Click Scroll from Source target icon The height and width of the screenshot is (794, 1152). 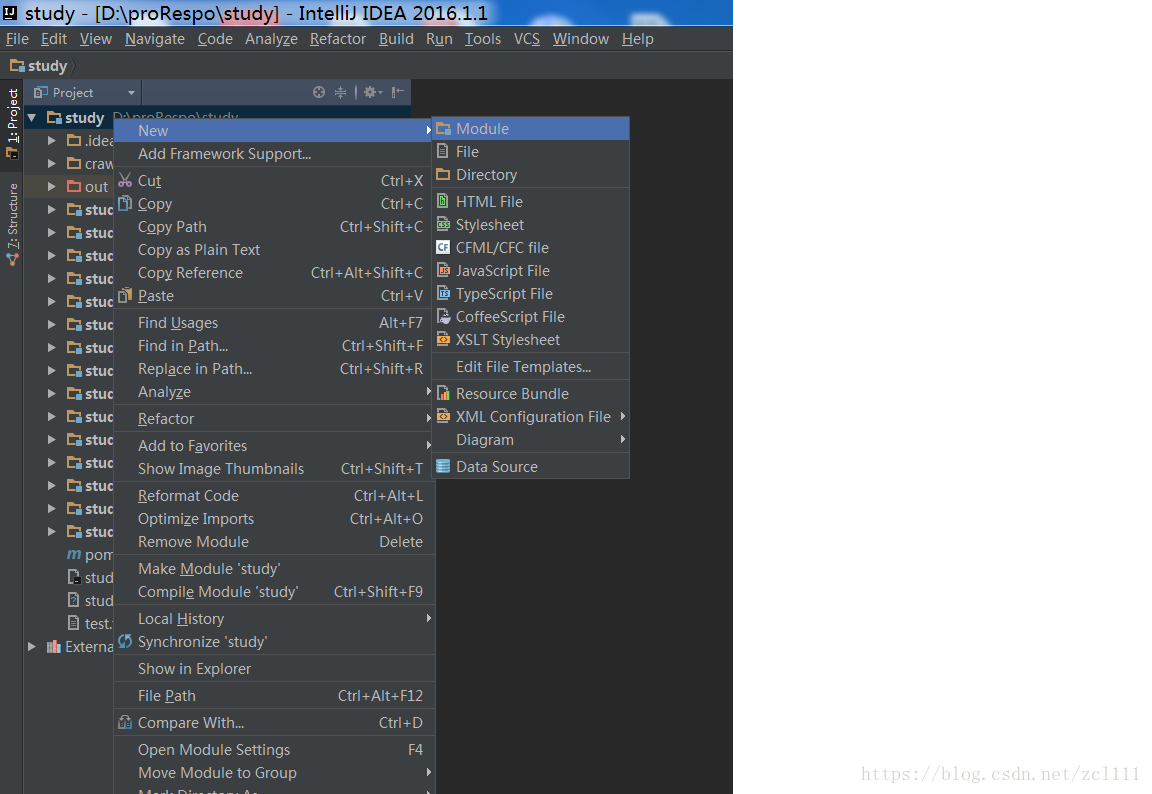pos(319,92)
